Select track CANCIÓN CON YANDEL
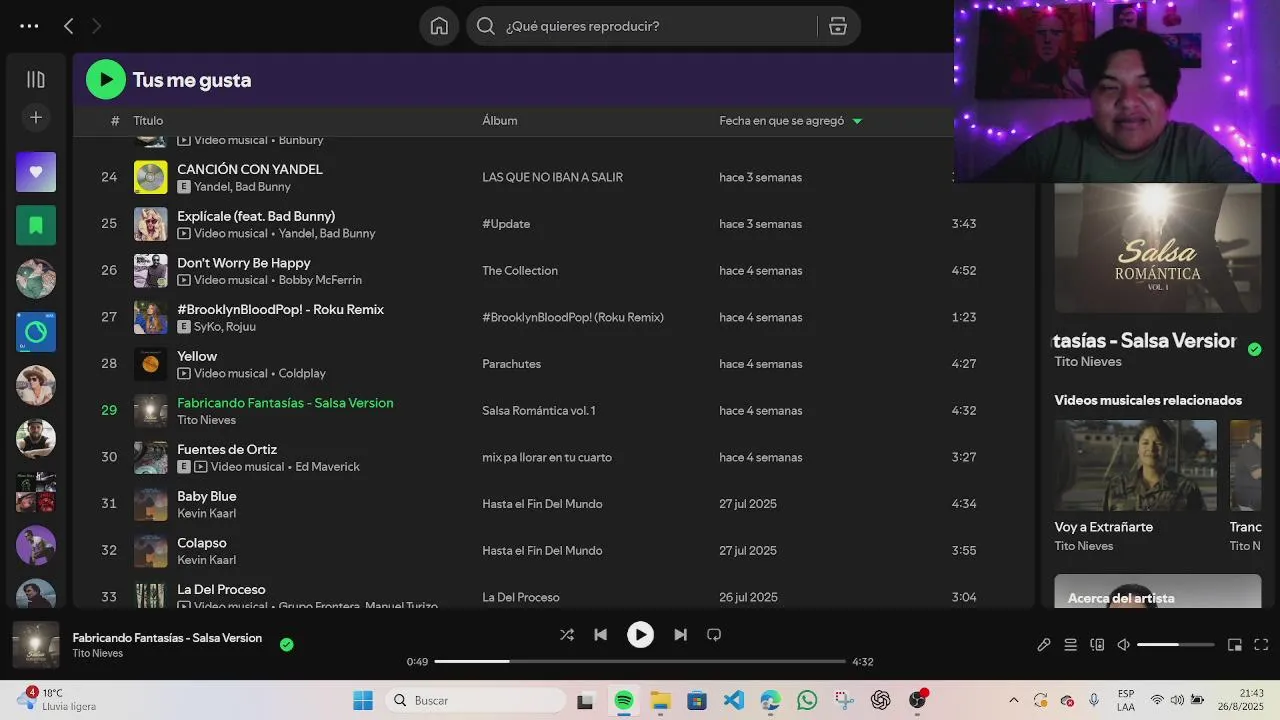The width and height of the screenshot is (1280, 720). click(250, 170)
